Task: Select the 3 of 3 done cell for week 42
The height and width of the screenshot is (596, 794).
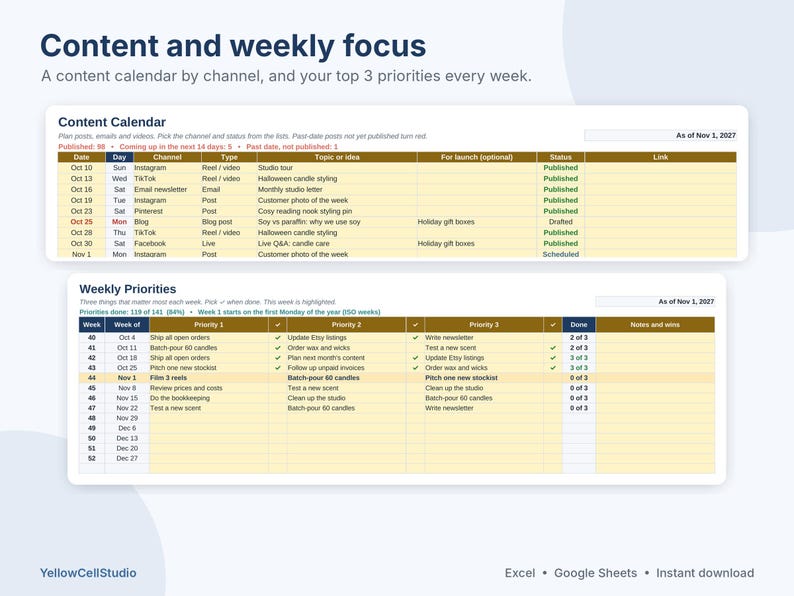Action: click(579, 358)
